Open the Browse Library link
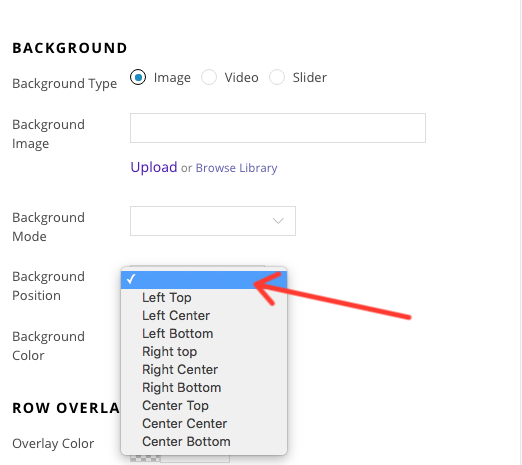Image resolution: width=522 pixels, height=465 pixels. pyautogui.click(x=236, y=168)
